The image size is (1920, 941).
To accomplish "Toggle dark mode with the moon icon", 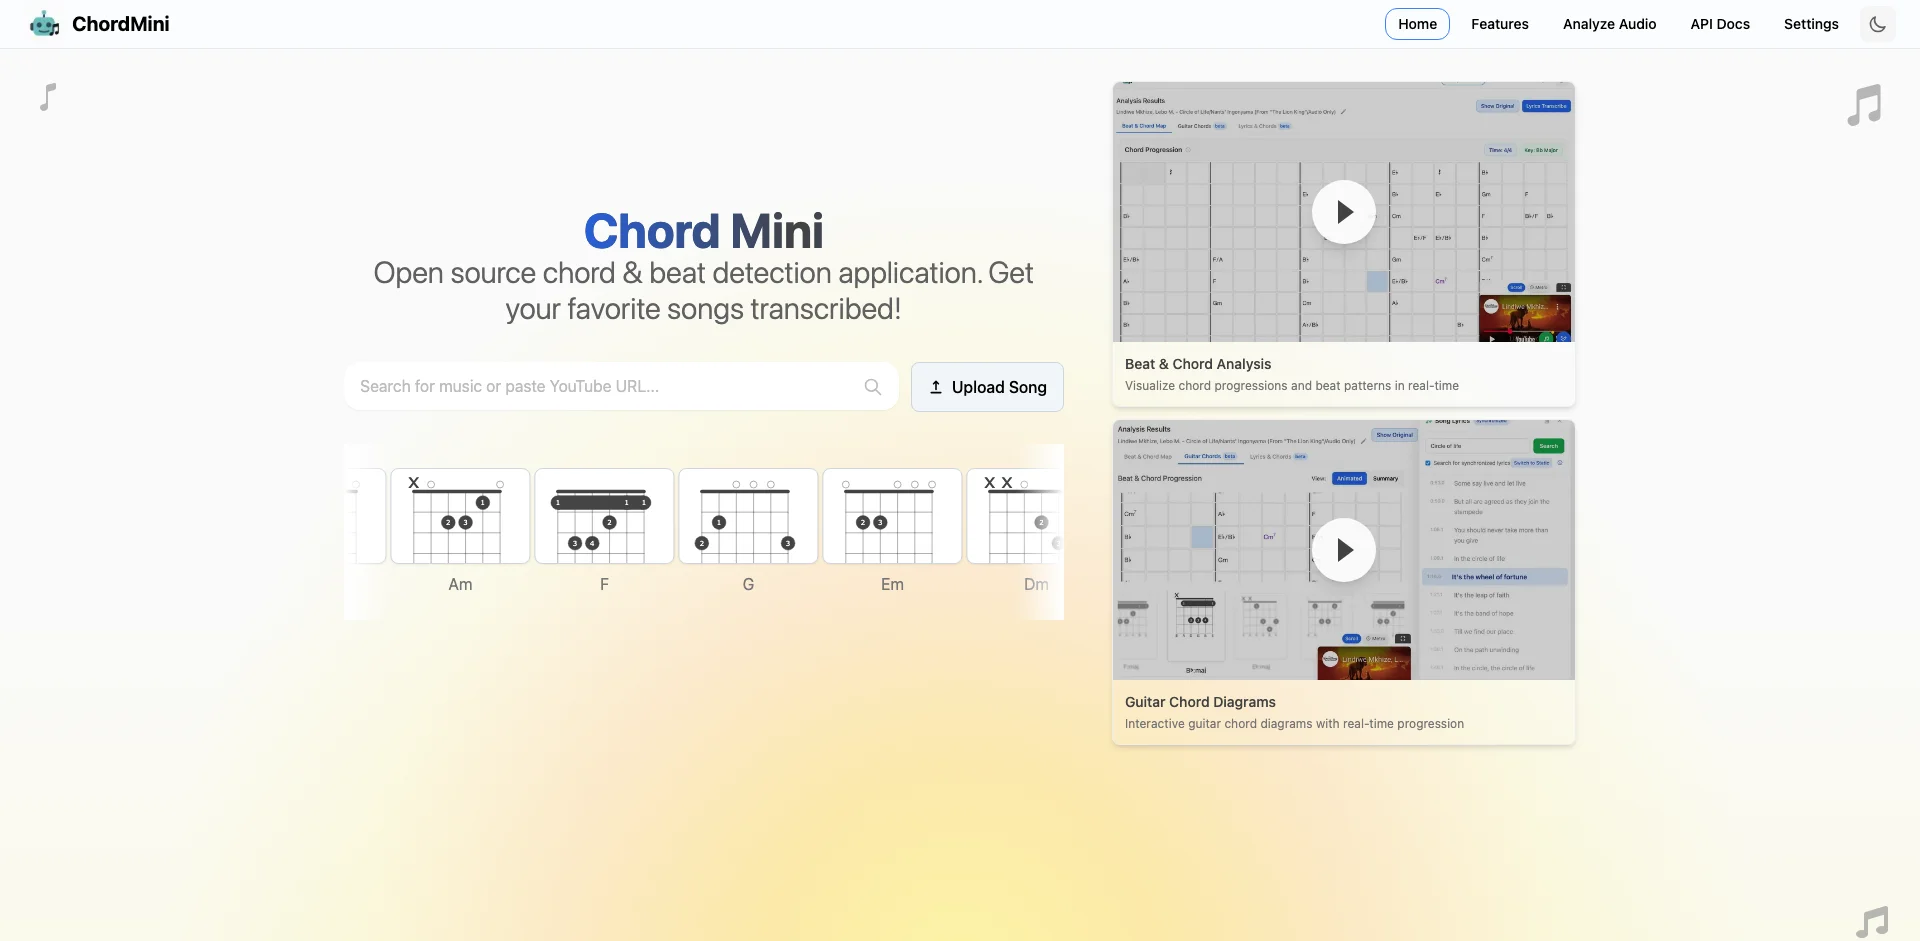I will pos(1877,23).
